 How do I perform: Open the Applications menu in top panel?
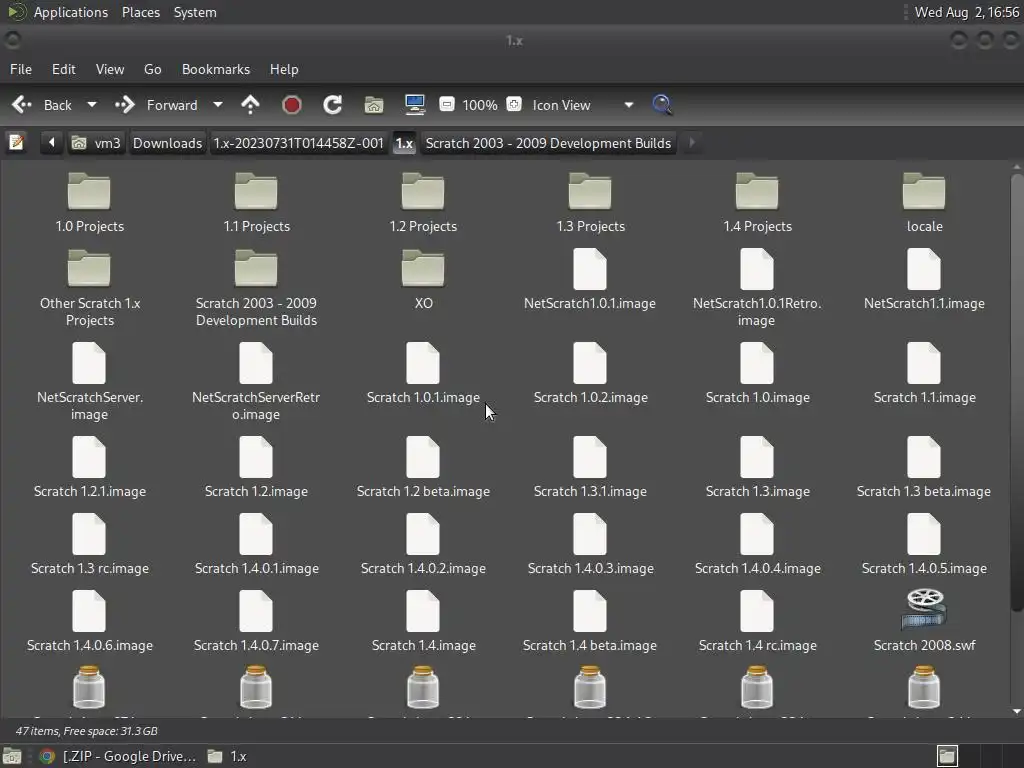tap(71, 12)
